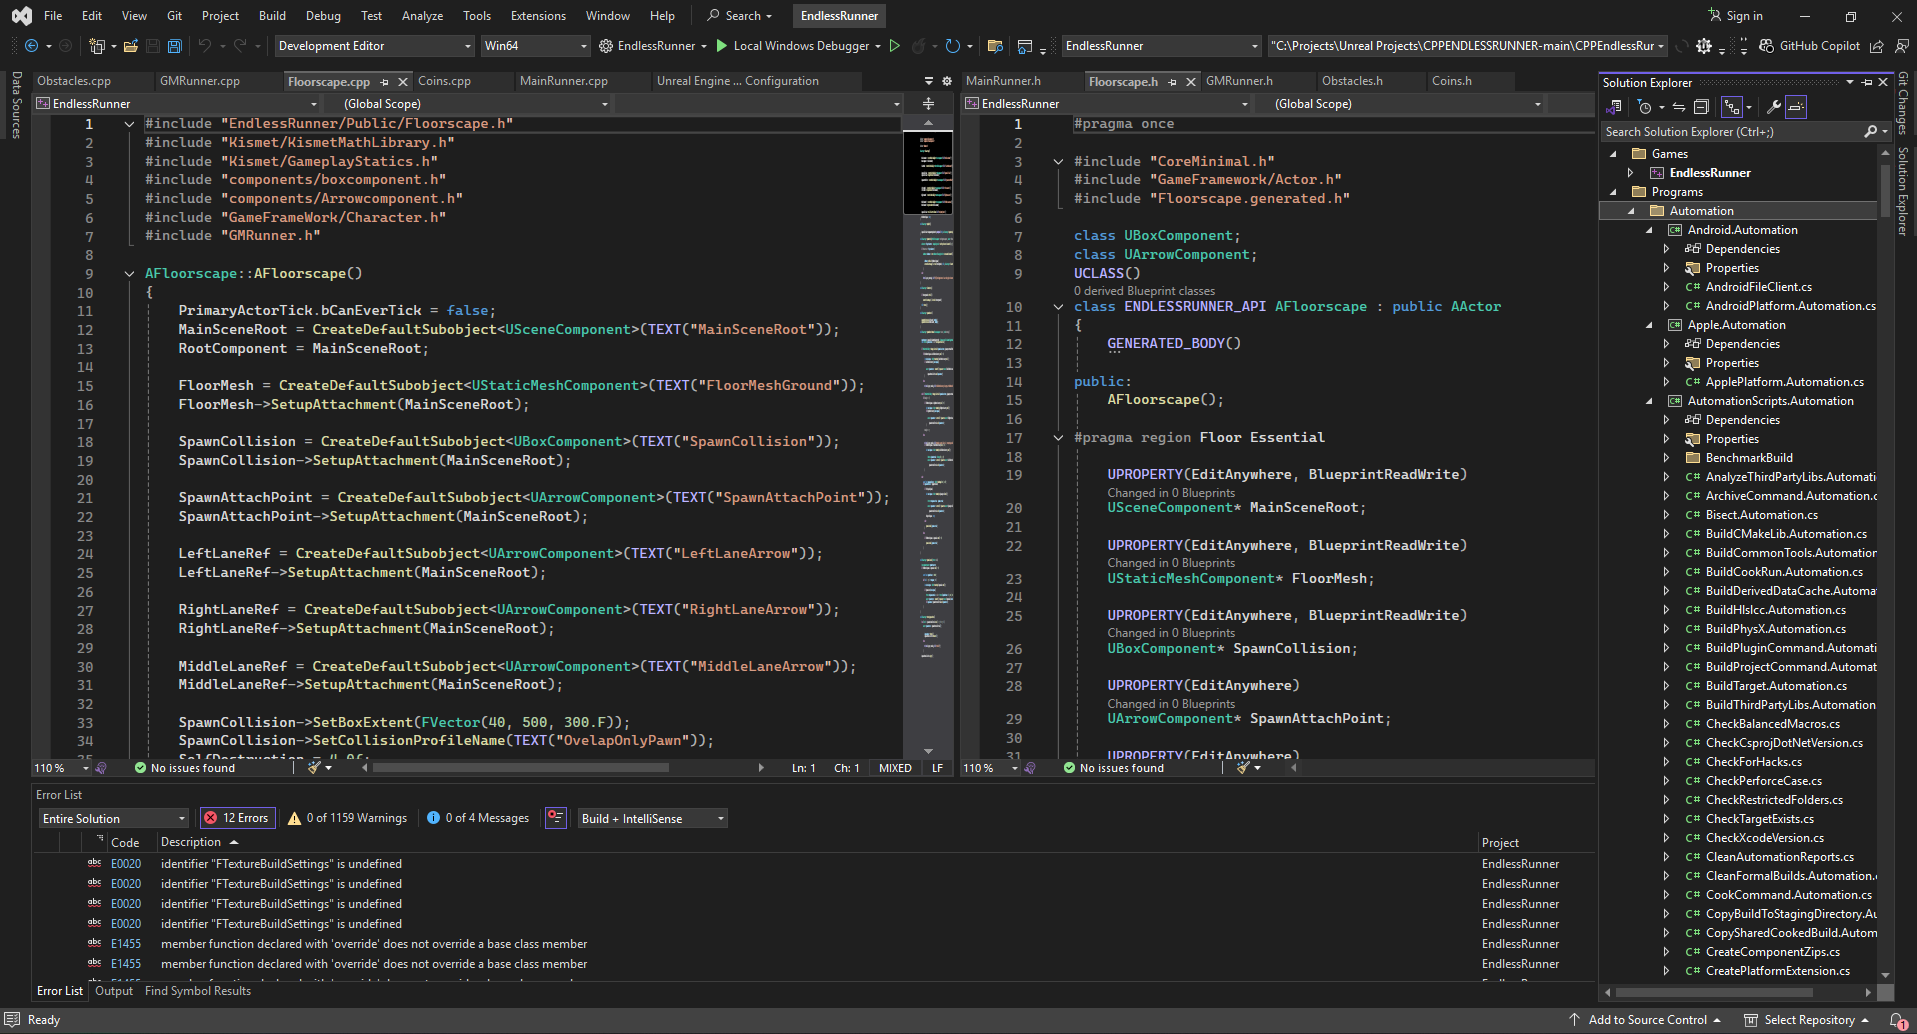Expand the EndlessRunner project node
The width and height of the screenshot is (1917, 1034).
[x=1632, y=173]
